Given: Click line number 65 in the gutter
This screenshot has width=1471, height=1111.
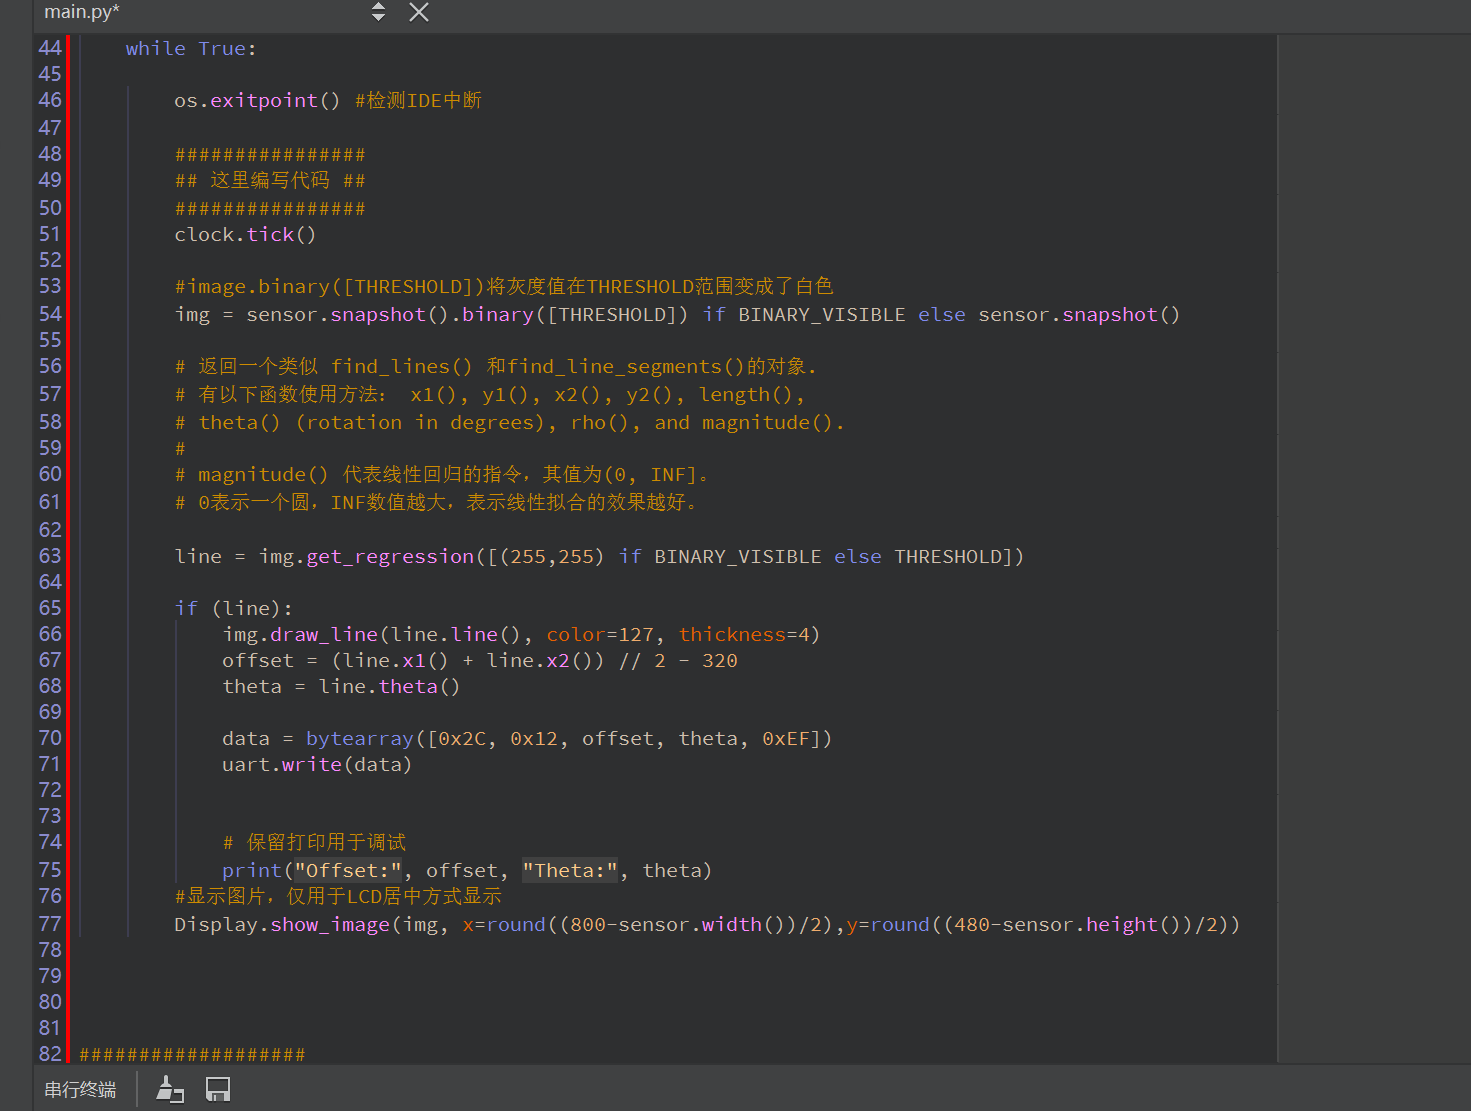Looking at the screenshot, I should [50, 608].
